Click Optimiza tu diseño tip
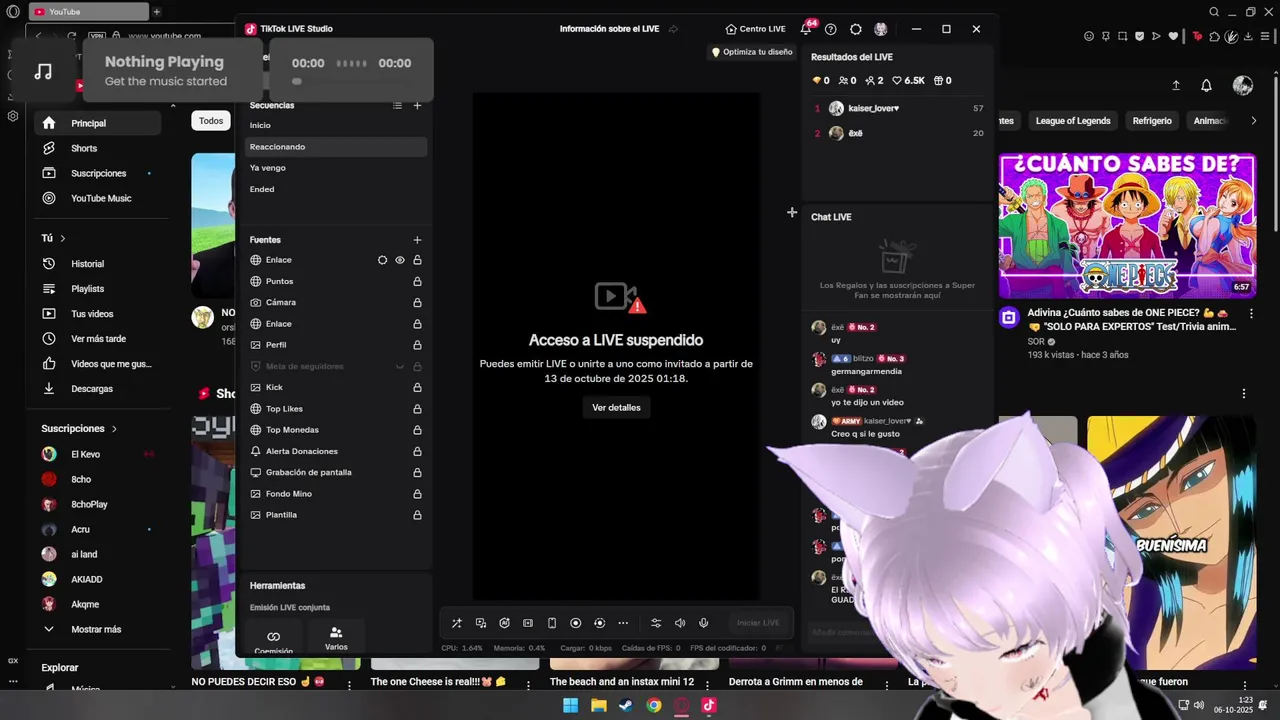Image resolution: width=1280 pixels, height=720 pixels. (751, 52)
